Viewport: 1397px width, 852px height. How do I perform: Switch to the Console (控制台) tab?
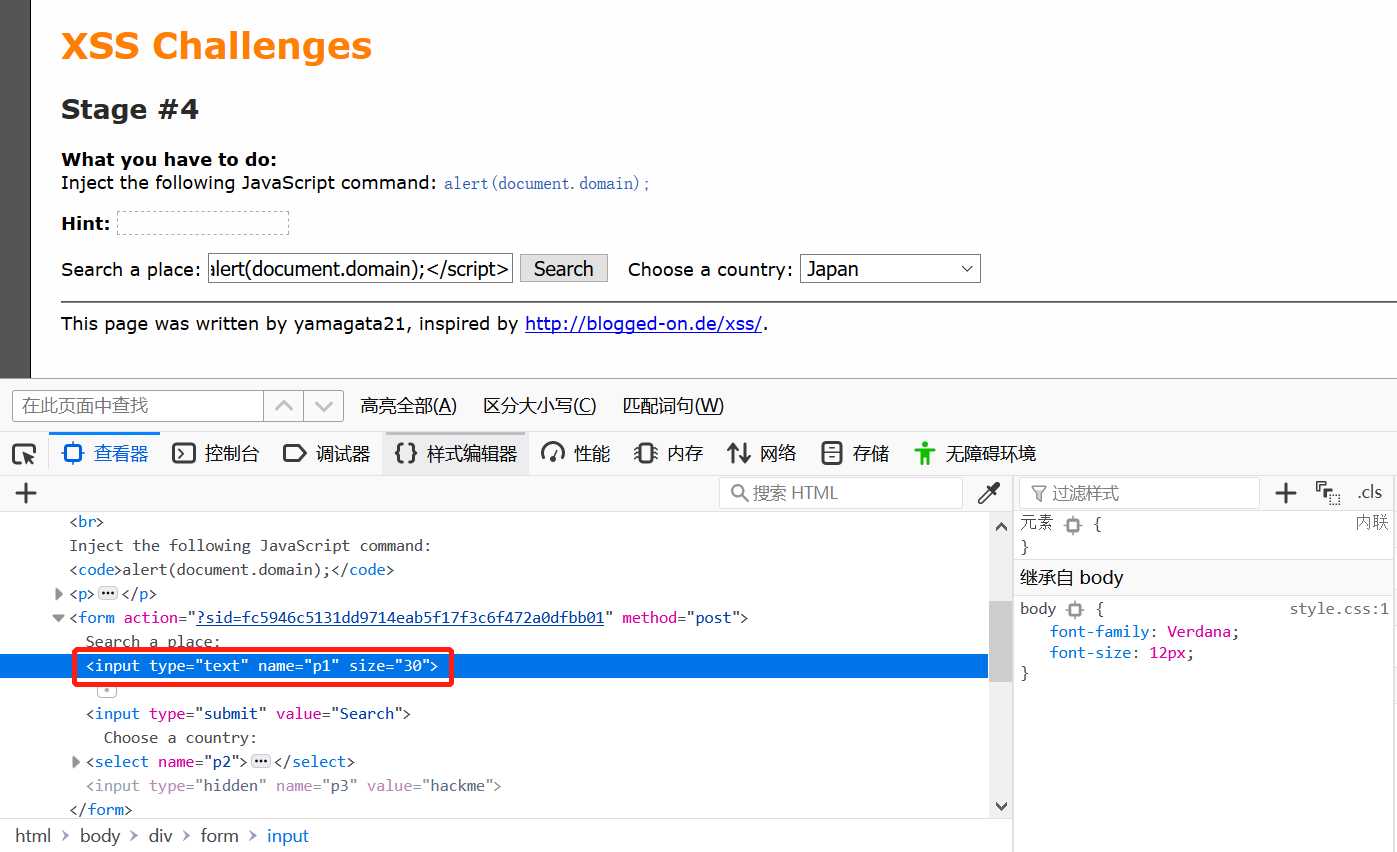pos(215,454)
